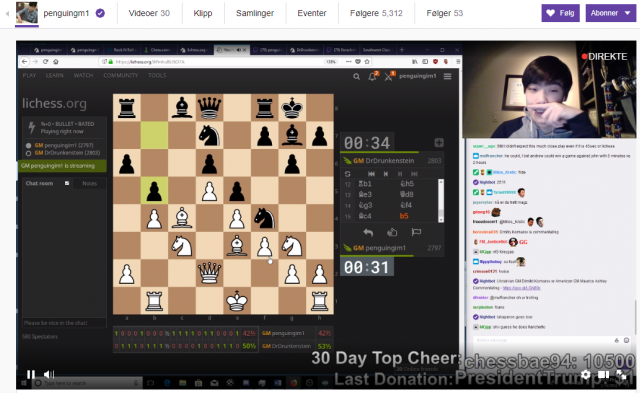The image size is (640, 393).
Task: Open lichess hamburger menu icon
Action: pyautogui.click(x=448, y=76)
